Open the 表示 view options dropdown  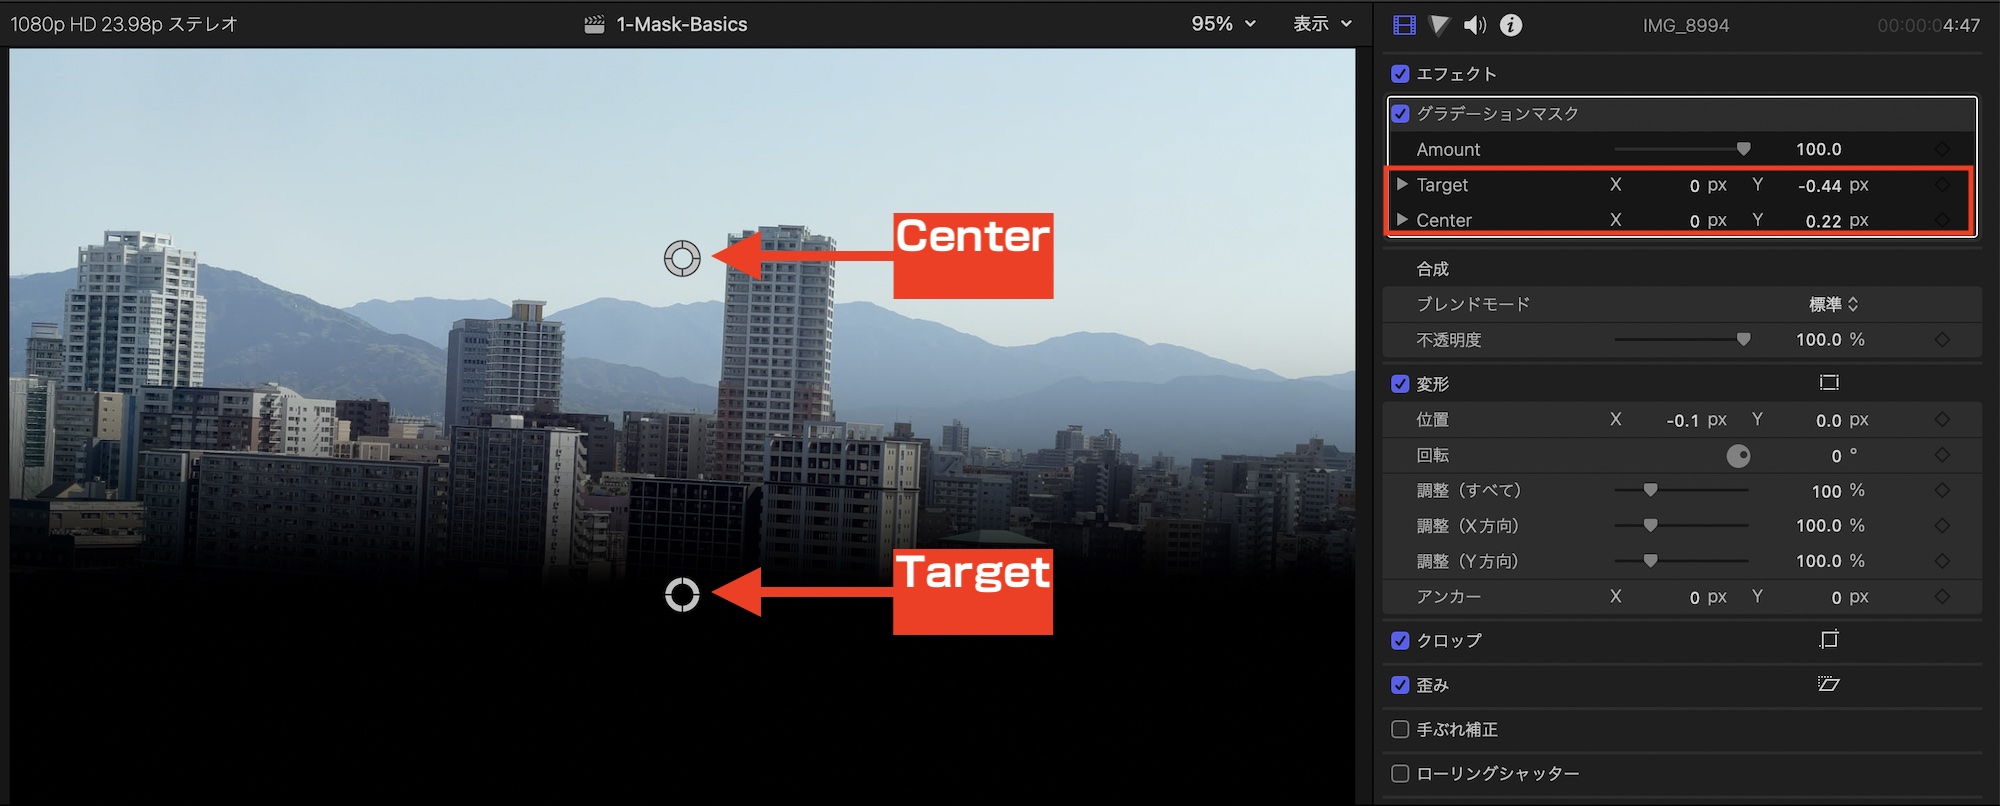click(1322, 24)
